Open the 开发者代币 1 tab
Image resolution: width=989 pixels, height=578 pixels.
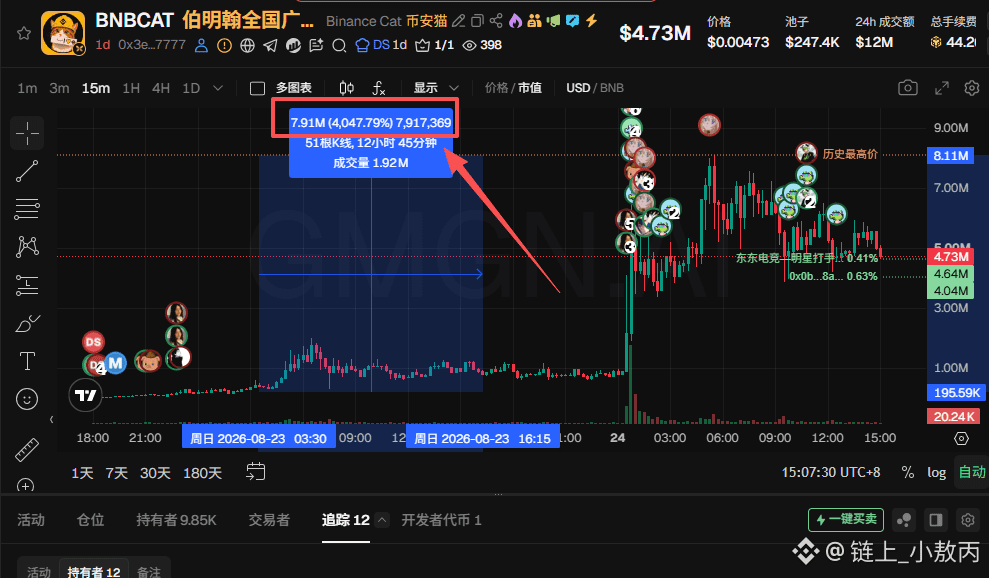click(442, 520)
